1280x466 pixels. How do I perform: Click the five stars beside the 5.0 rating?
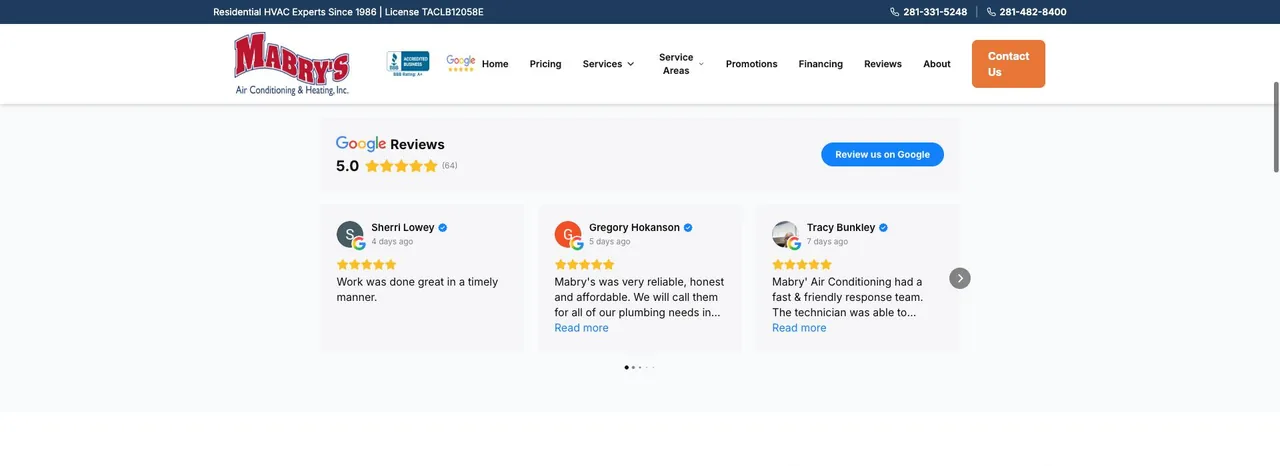[401, 166]
